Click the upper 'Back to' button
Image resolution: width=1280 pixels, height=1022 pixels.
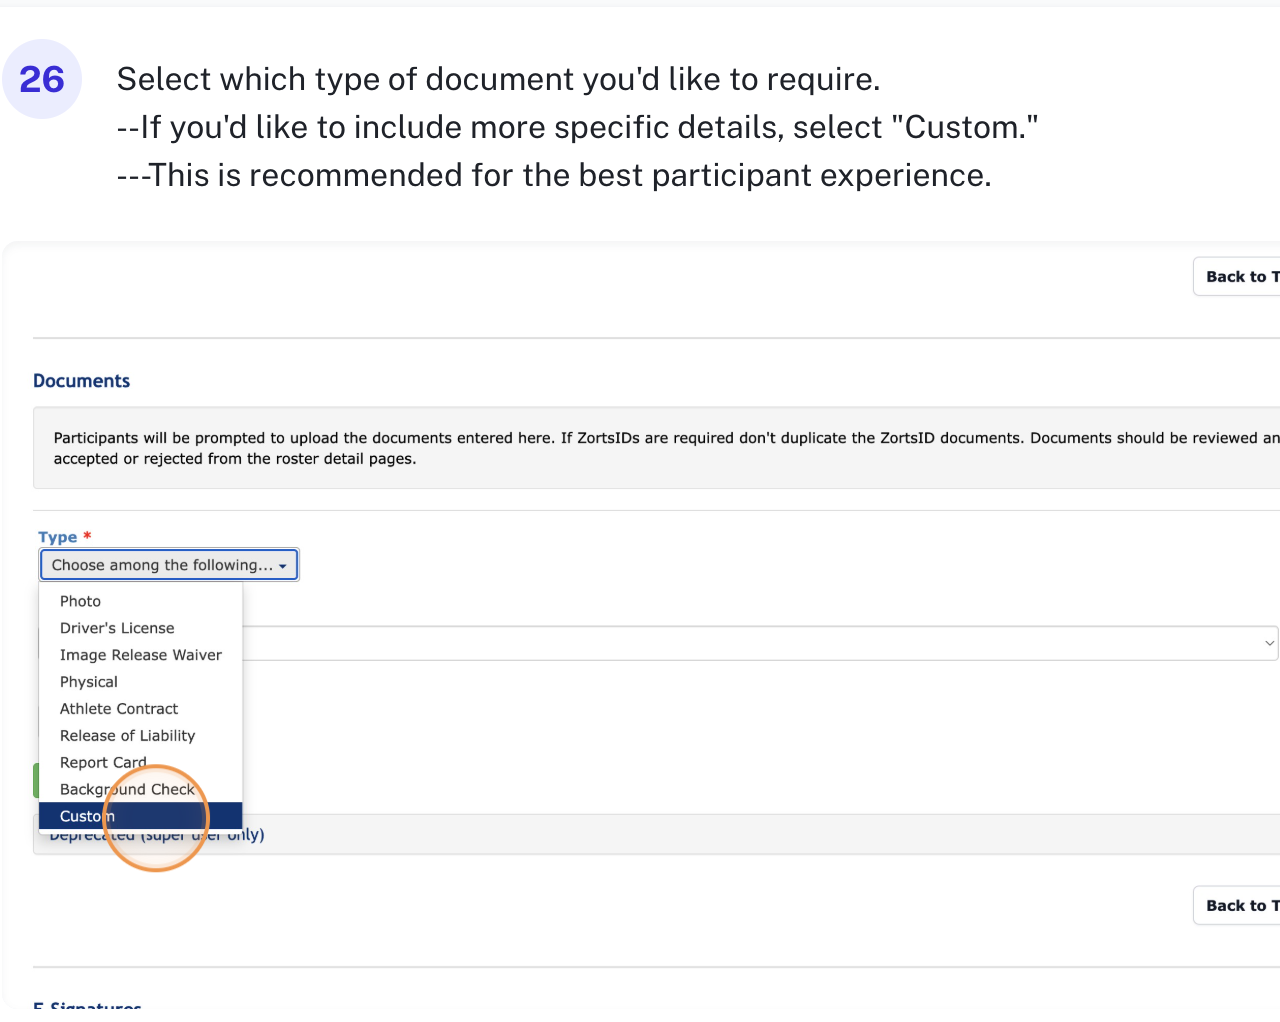point(1238,277)
